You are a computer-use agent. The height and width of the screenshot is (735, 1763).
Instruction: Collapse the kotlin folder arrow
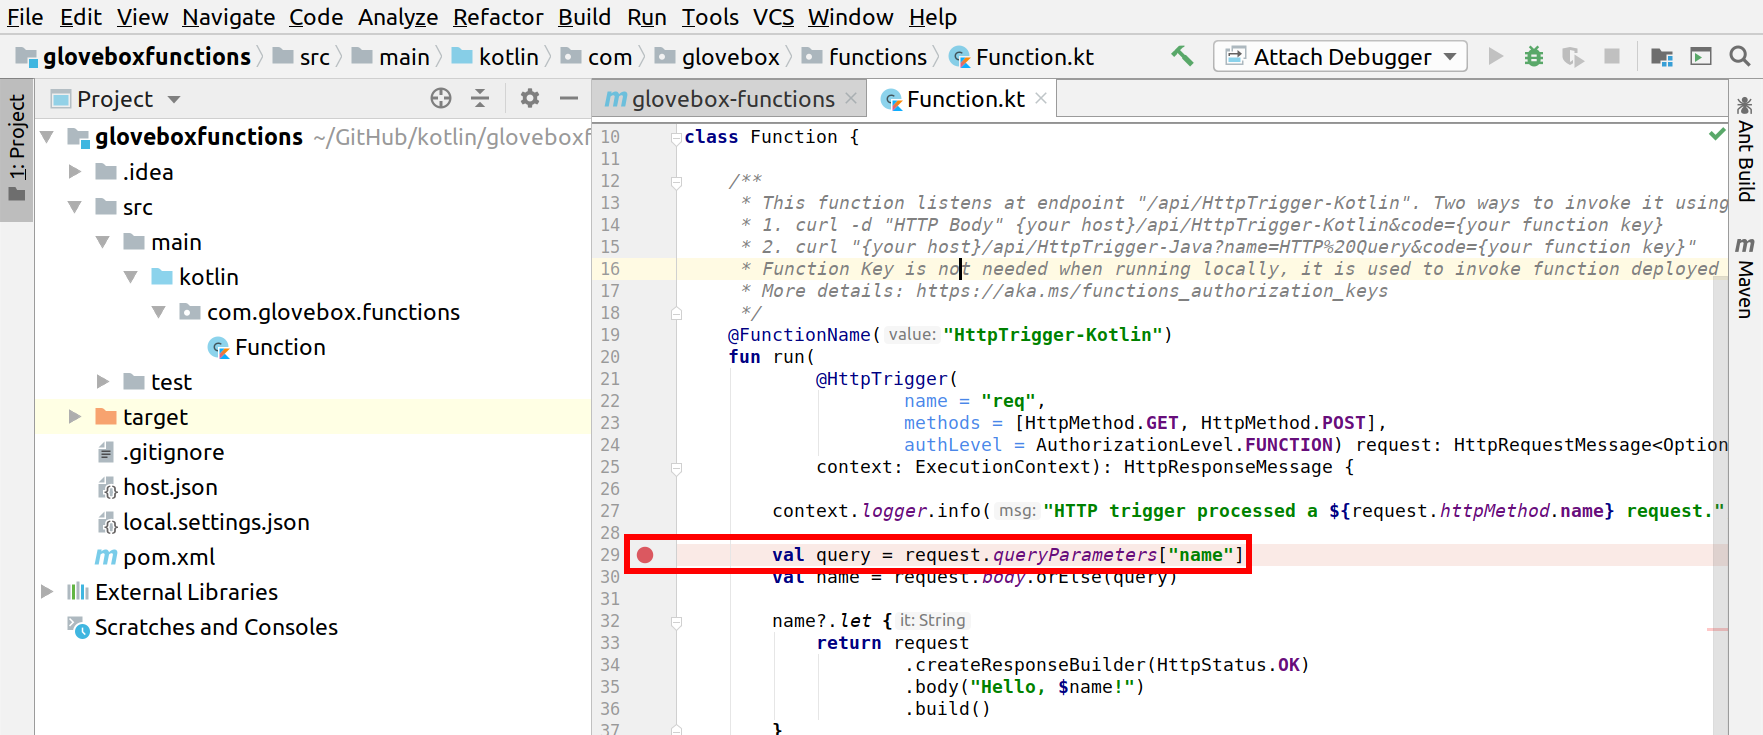pos(131,277)
